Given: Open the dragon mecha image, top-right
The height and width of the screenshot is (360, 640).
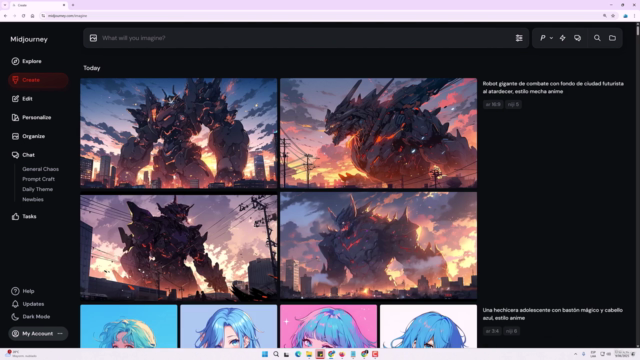Looking at the screenshot, I should pos(378,133).
